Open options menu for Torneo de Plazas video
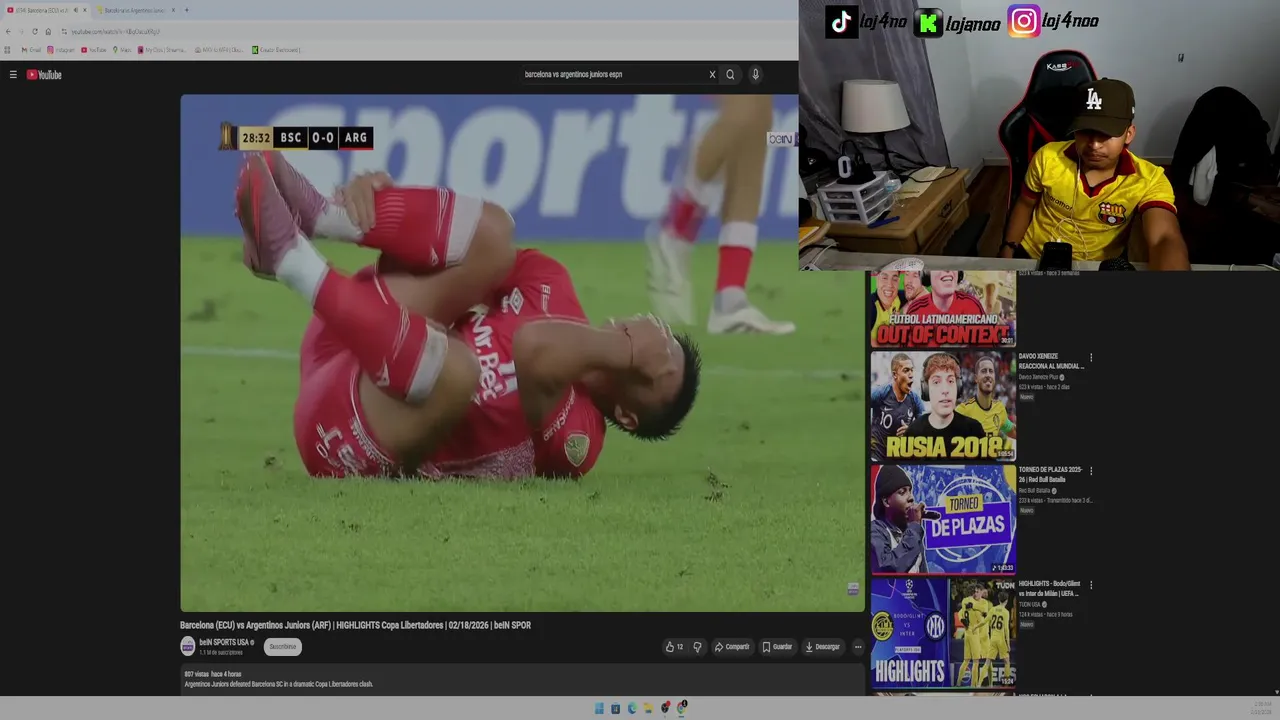The height and width of the screenshot is (720, 1280). click(x=1091, y=471)
